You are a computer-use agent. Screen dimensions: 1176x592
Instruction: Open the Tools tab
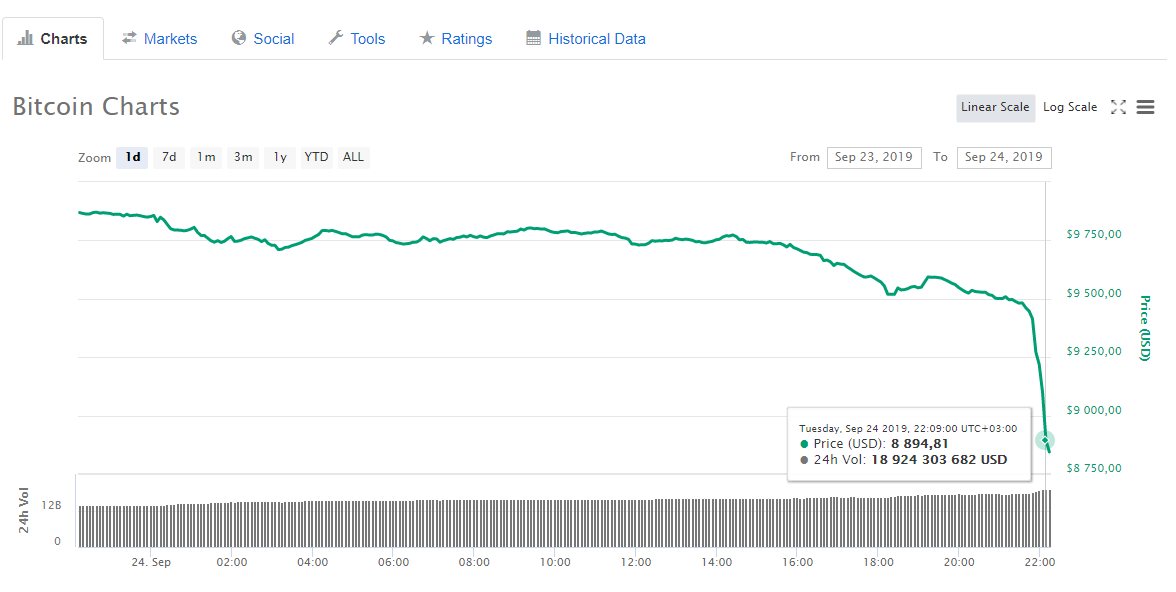tap(357, 38)
